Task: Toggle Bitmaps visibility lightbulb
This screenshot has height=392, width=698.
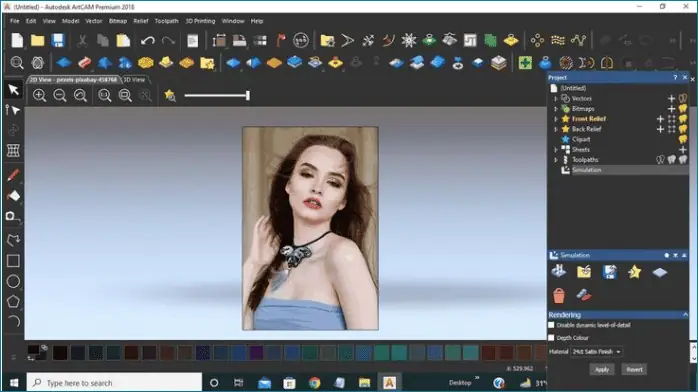Action: [x=683, y=109]
